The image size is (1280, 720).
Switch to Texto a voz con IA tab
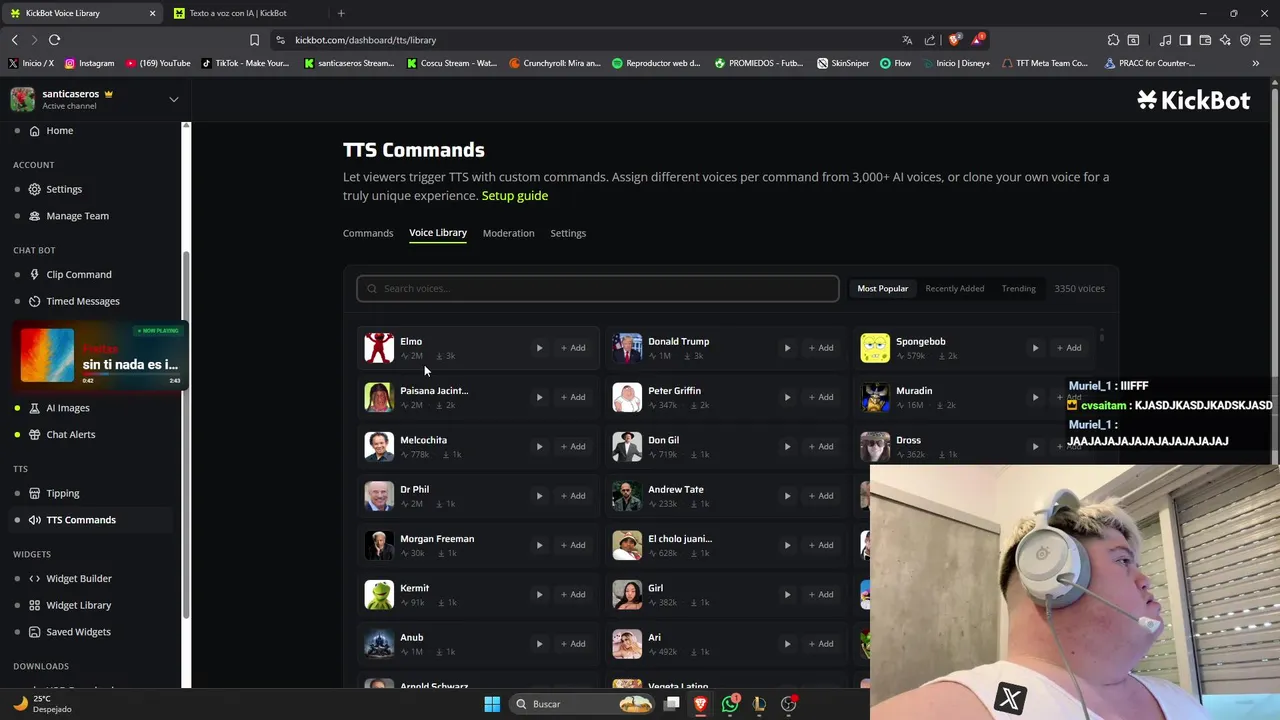[238, 13]
